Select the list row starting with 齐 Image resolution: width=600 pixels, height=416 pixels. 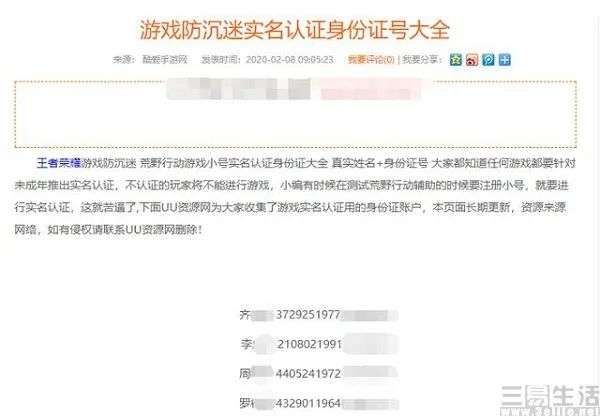pos(319,315)
